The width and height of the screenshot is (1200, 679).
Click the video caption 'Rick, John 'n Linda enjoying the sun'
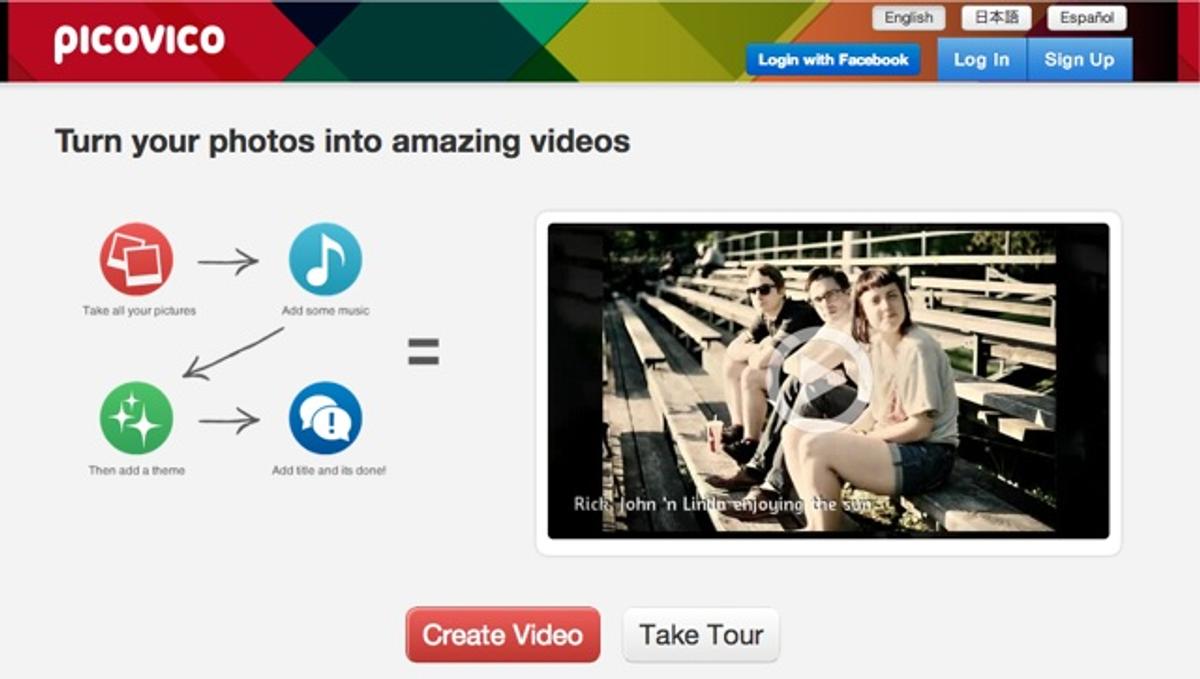pos(722,504)
